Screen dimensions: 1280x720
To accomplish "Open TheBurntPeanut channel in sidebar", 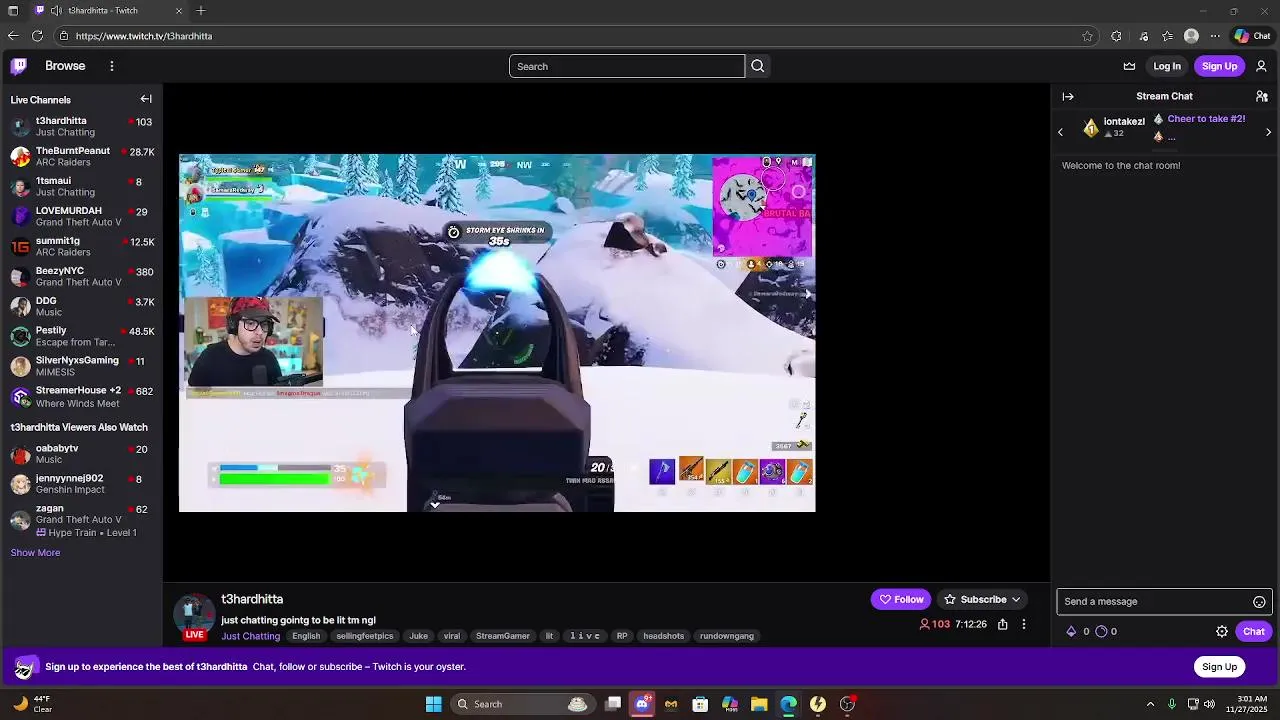I will [81, 156].
